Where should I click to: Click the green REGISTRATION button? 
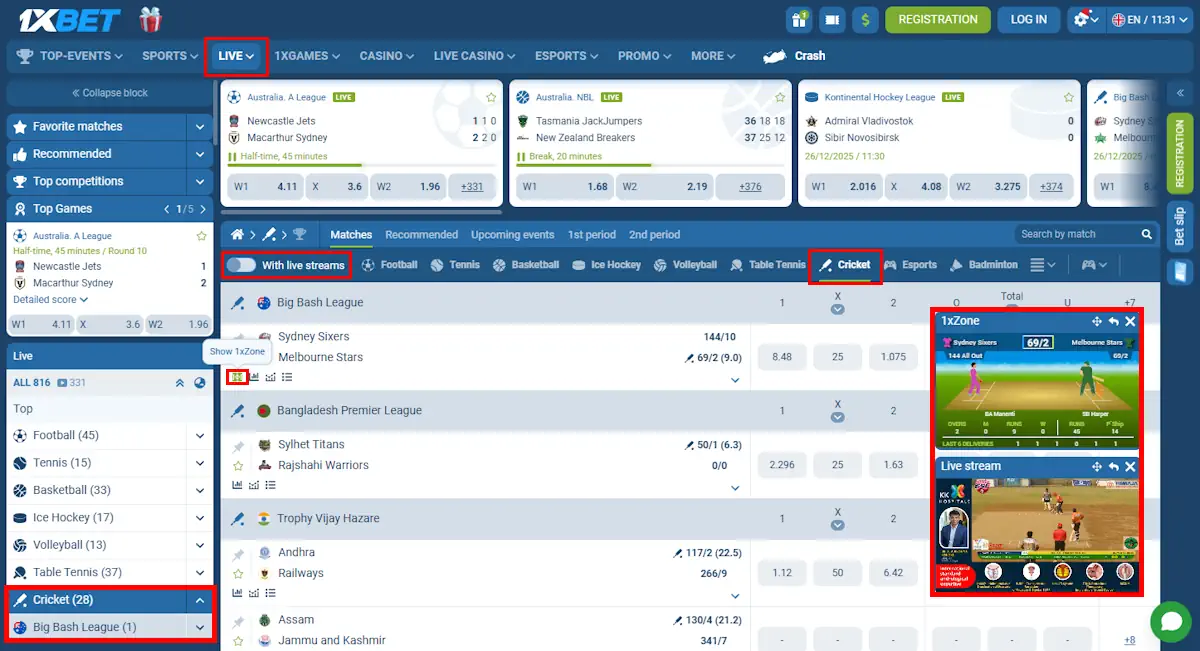(937, 19)
